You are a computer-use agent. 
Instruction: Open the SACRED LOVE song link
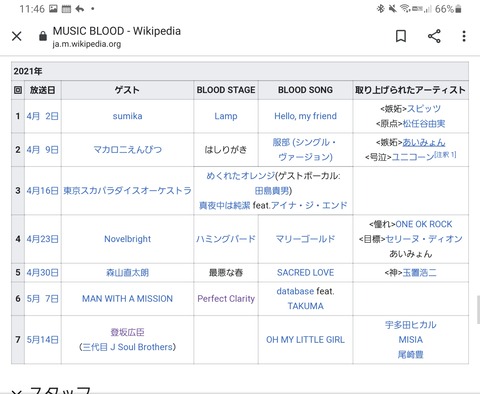coord(305,273)
